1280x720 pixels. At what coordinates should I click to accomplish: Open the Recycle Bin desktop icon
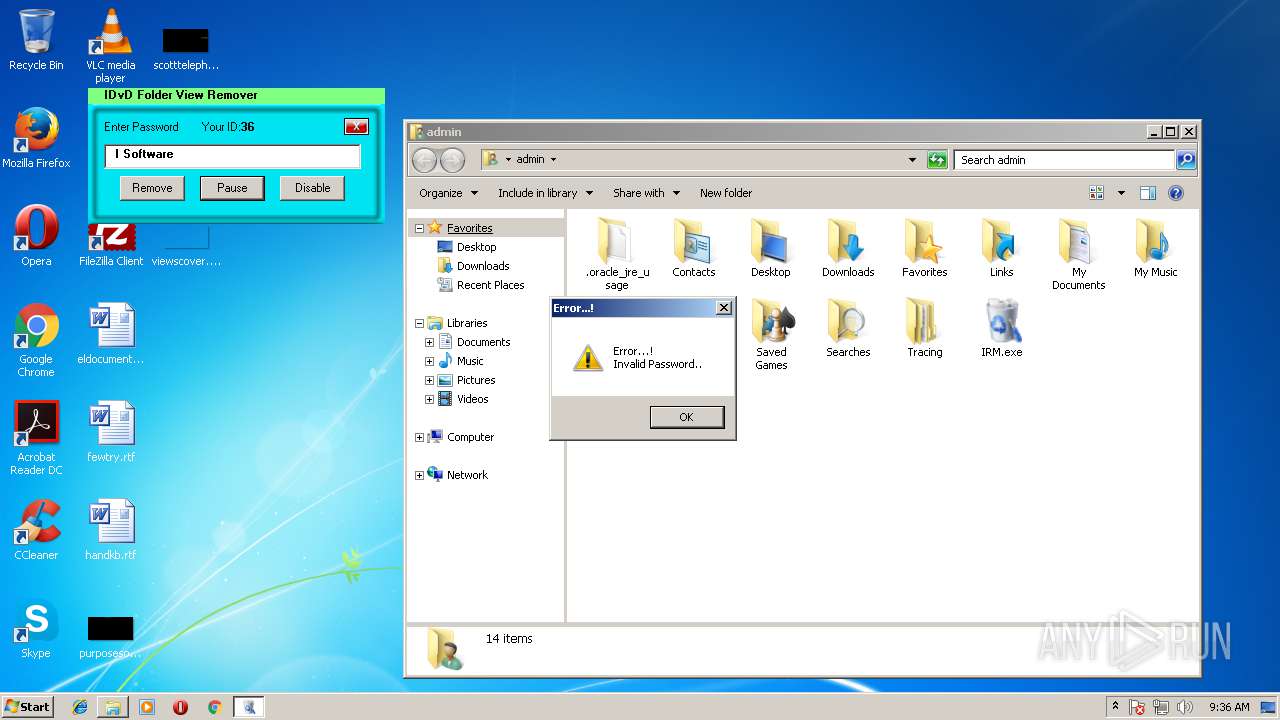pyautogui.click(x=36, y=40)
